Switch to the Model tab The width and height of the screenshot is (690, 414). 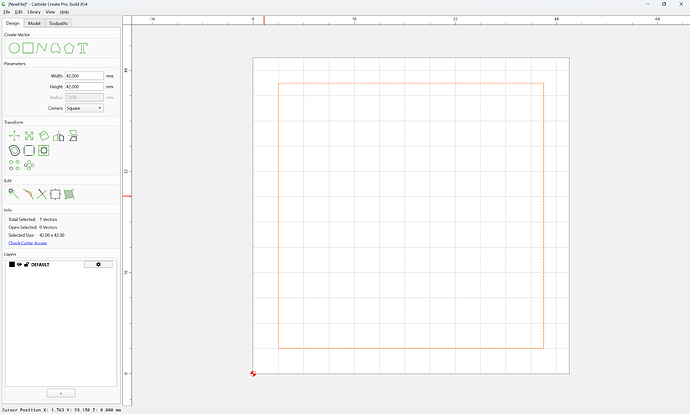pos(34,23)
